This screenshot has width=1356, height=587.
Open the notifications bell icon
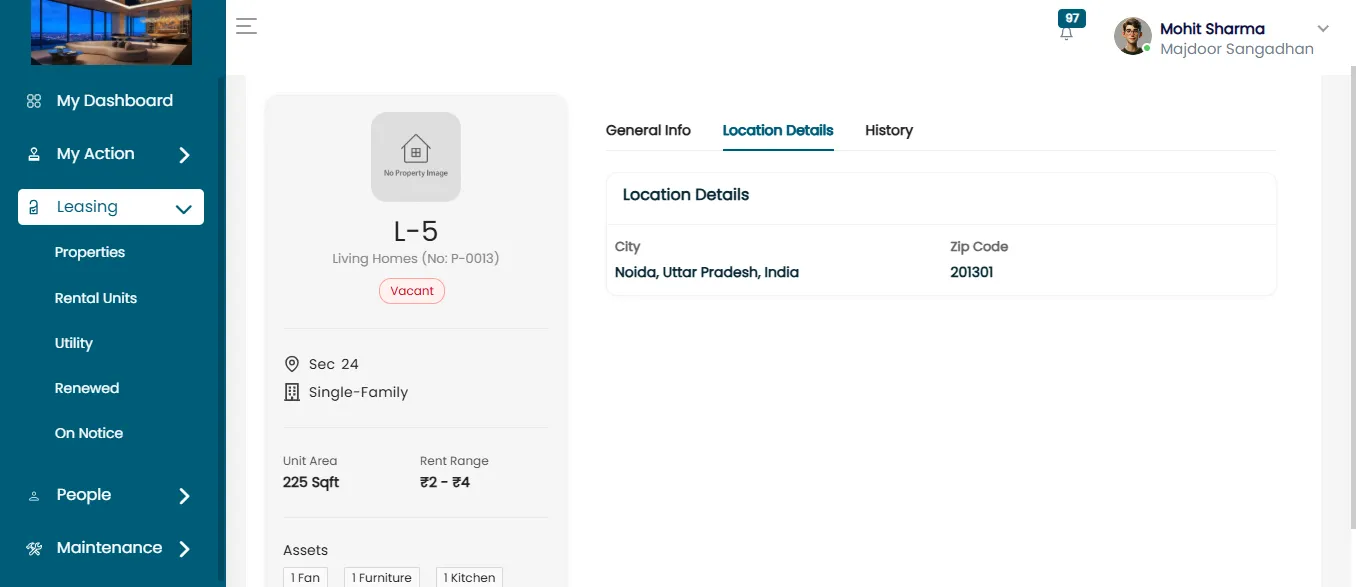1067,33
